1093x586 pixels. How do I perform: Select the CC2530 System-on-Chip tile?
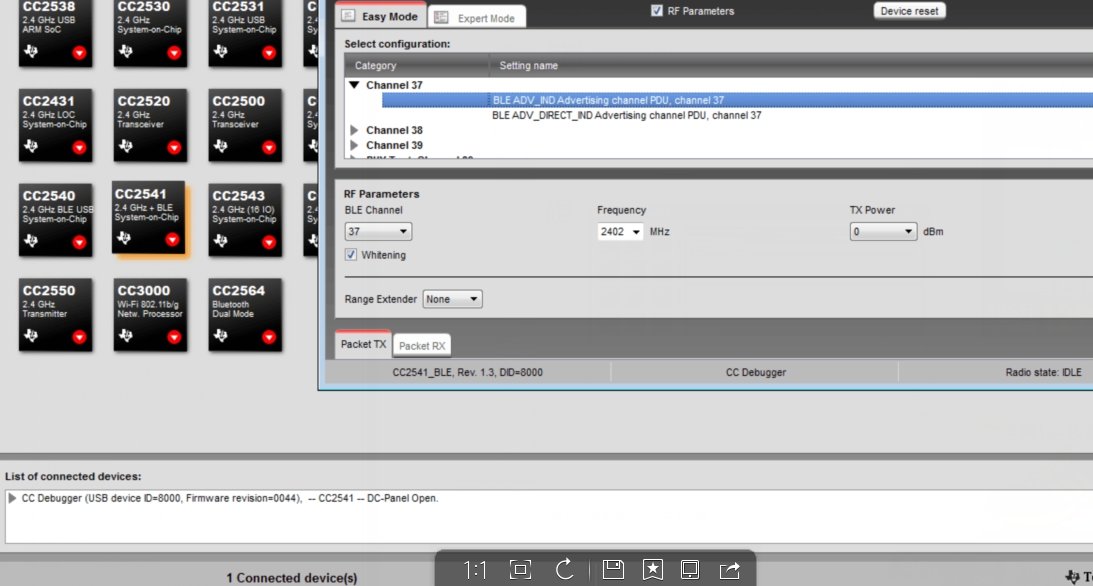(x=150, y=32)
